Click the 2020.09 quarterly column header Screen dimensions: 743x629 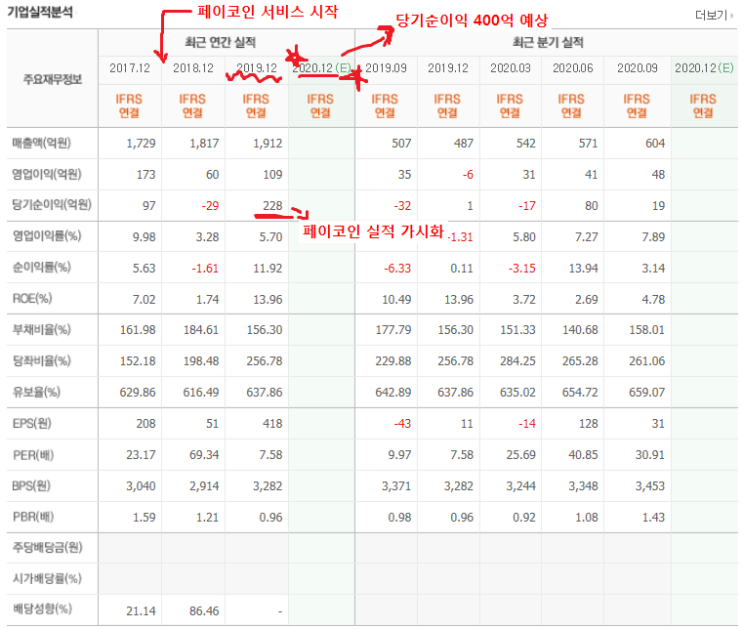click(x=637, y=68)
